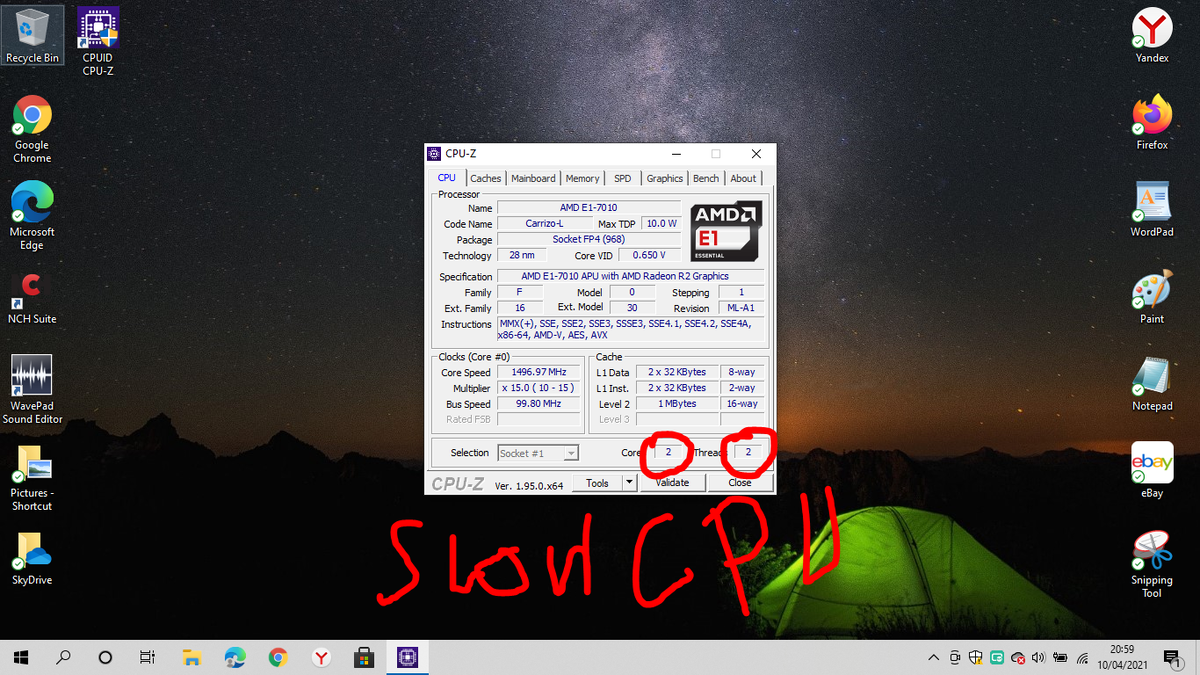Open WavePad Sound Editor shortcut
This screenshot has height=675, width=1200.
(x=32, y=390)
